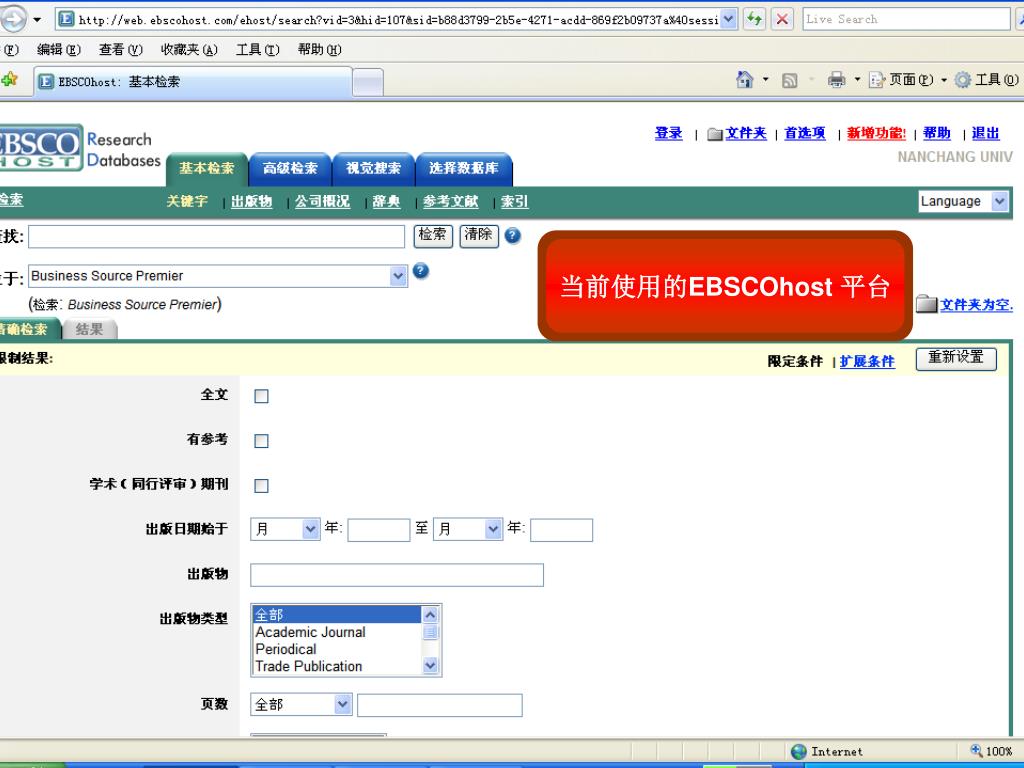Screen dimensions: 1024x768
Task: Click the Internet zone globe icon
Action: (799, 752)
